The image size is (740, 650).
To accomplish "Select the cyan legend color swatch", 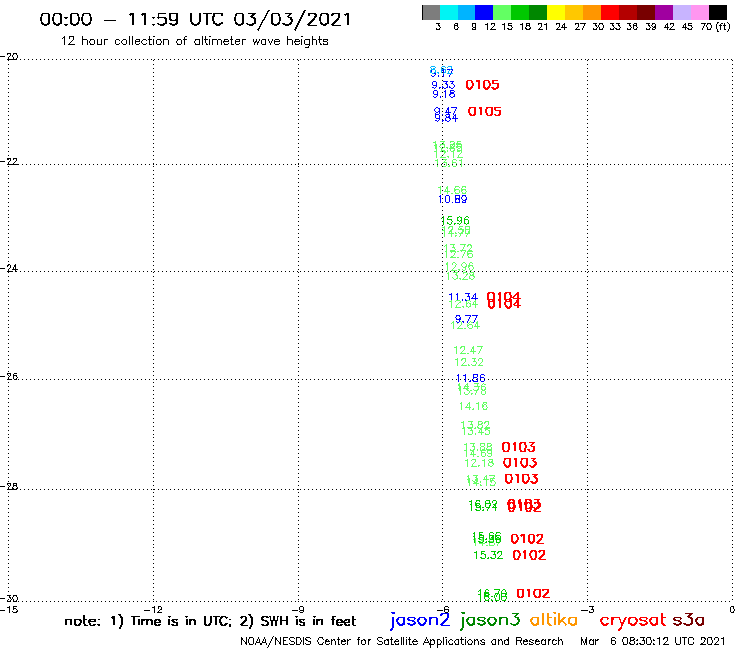I will [x=449, y=12].
